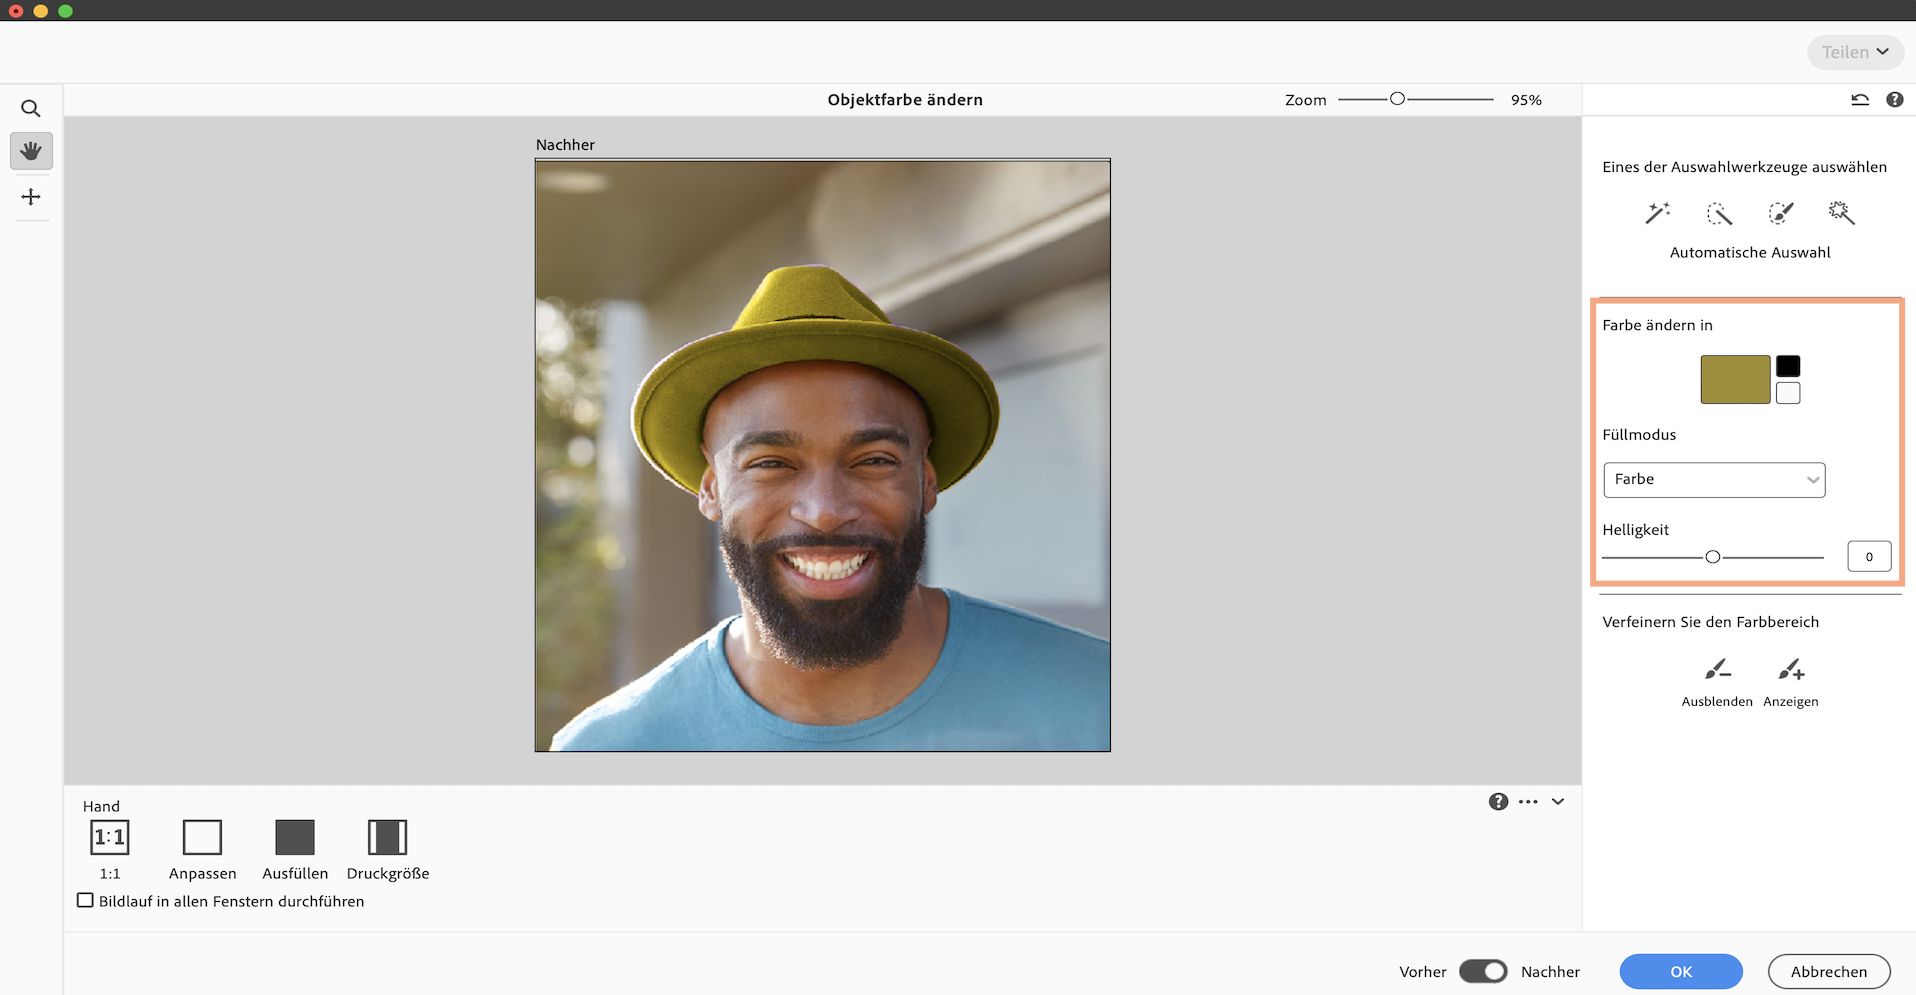Click the Druckgröße print-size icon

pos(387,837)
